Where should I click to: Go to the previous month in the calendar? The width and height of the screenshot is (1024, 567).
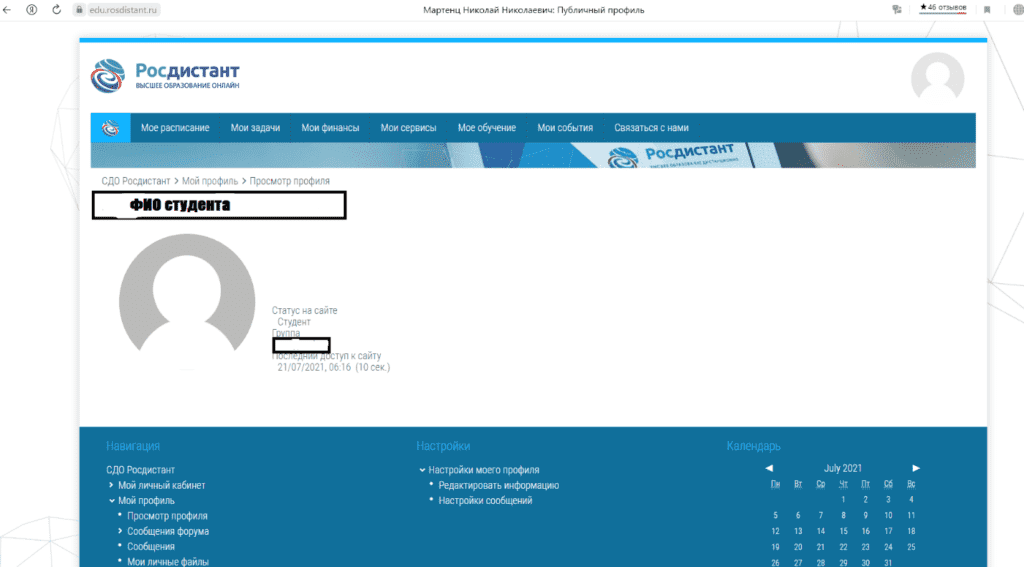[x=769, y=468]
